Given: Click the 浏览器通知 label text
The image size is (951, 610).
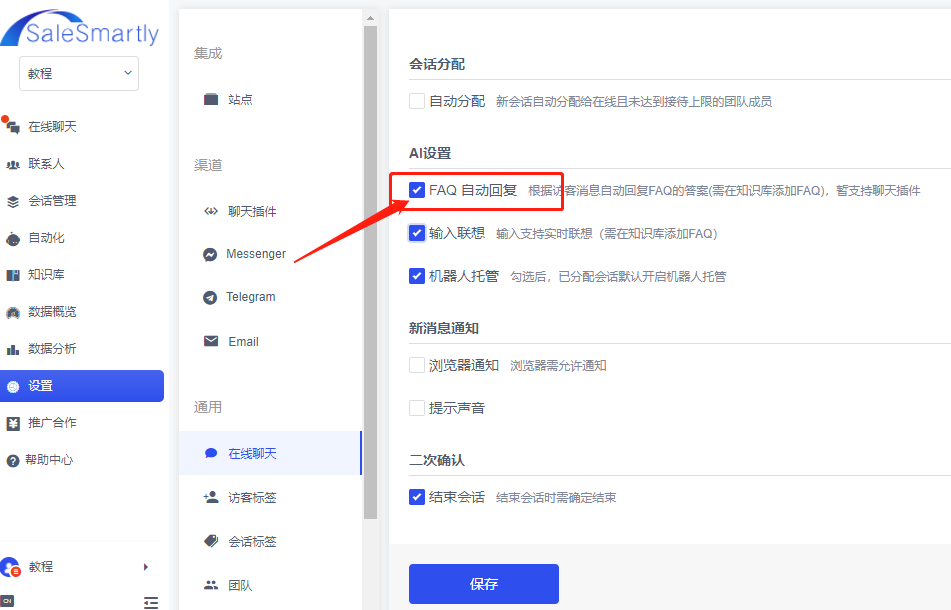Looking at the screenshot, I should [x=464, y=365].
